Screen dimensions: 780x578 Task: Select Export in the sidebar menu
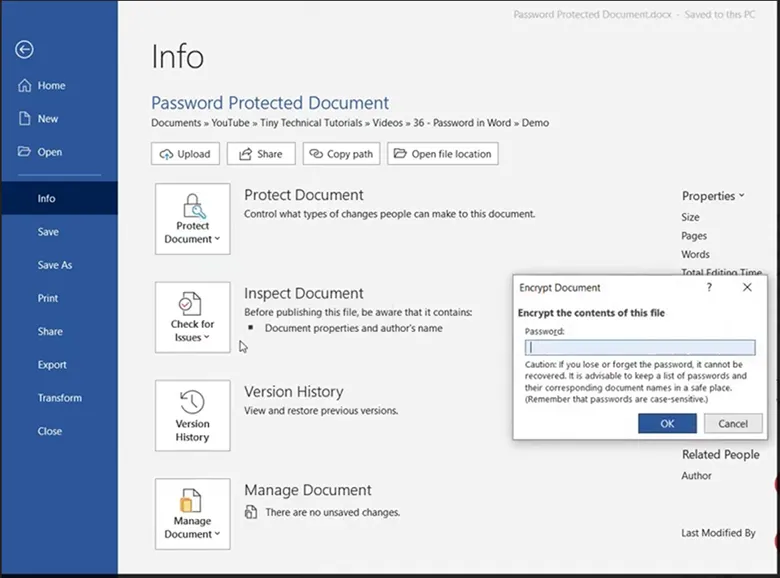(x=52, y=365)
